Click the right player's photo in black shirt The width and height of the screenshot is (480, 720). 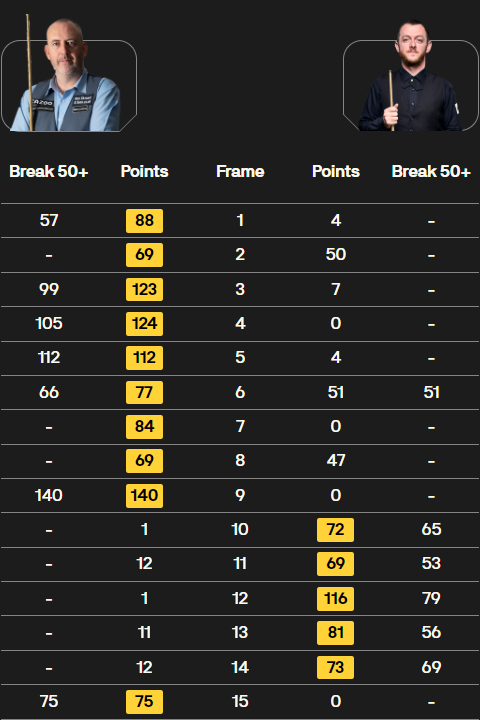pyautogui.click(x=411, y=75)
